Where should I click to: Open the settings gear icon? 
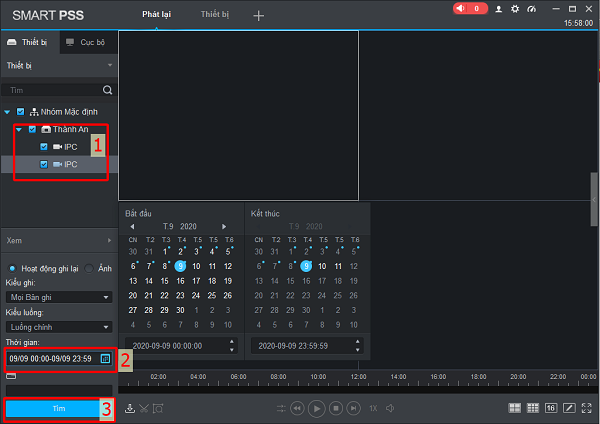(x=515, y=8)
